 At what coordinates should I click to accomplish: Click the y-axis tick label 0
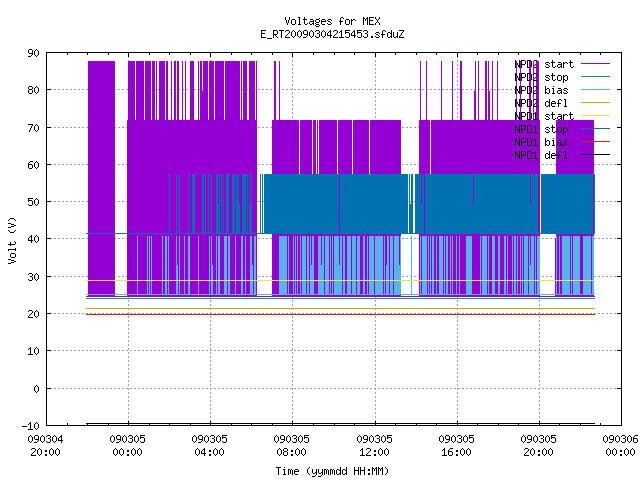click(37, 389)
